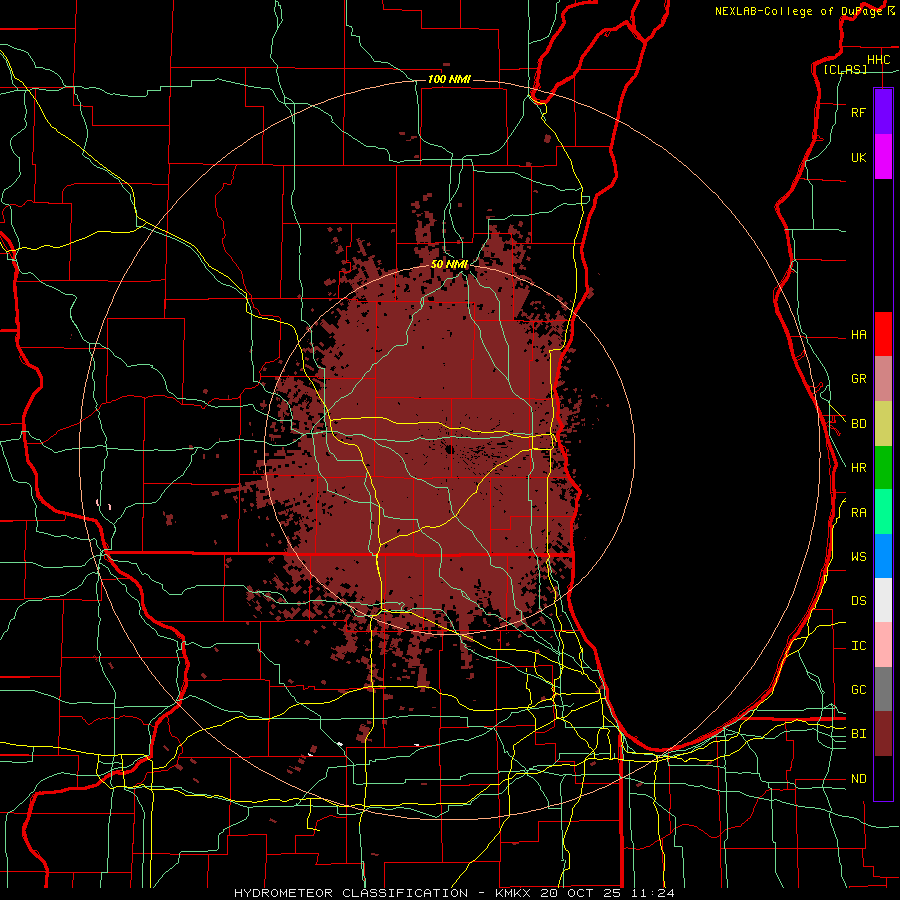Image resolution: width=900 pixels, height=900 pixels.
Task: Click the "RF" legend label
Action: [x=858, y=113]
